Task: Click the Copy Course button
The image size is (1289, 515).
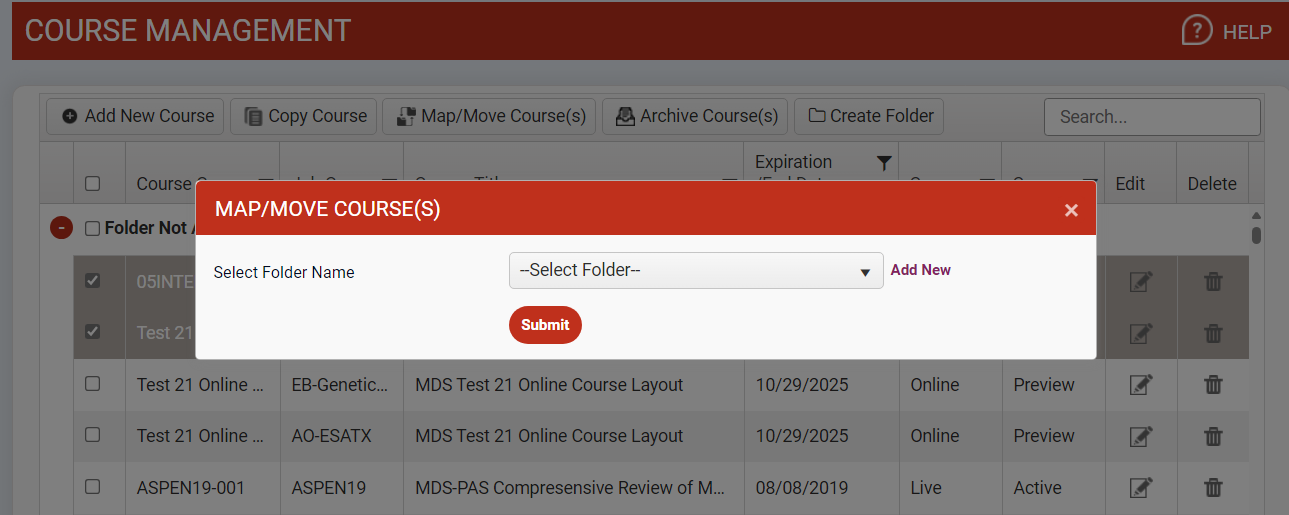Action: [304, 116]
